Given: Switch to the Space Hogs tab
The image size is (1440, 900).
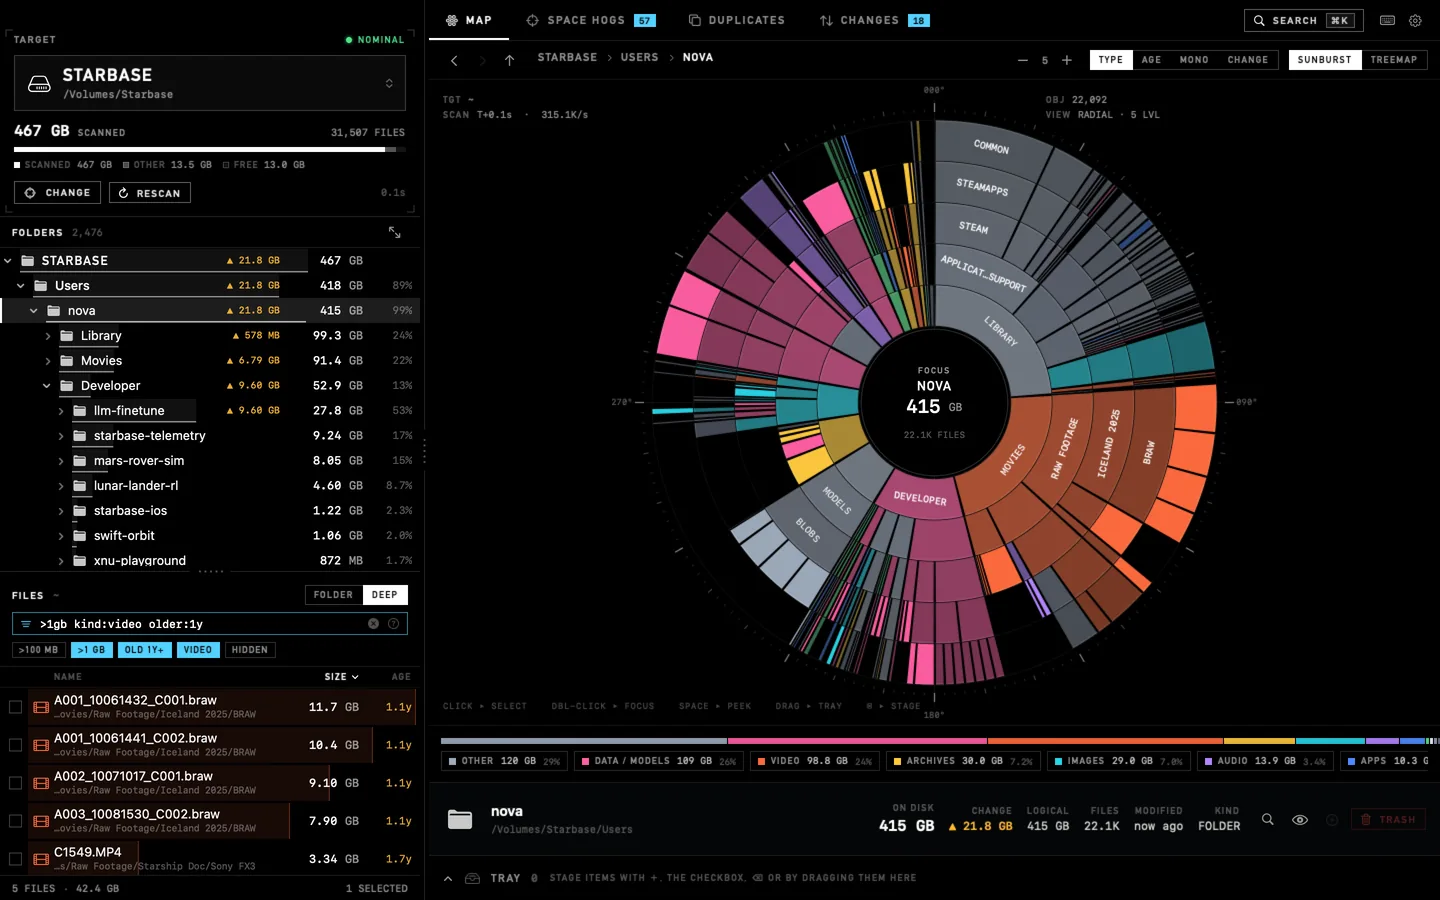Looking at the screenshot, I should pos(590,20).
